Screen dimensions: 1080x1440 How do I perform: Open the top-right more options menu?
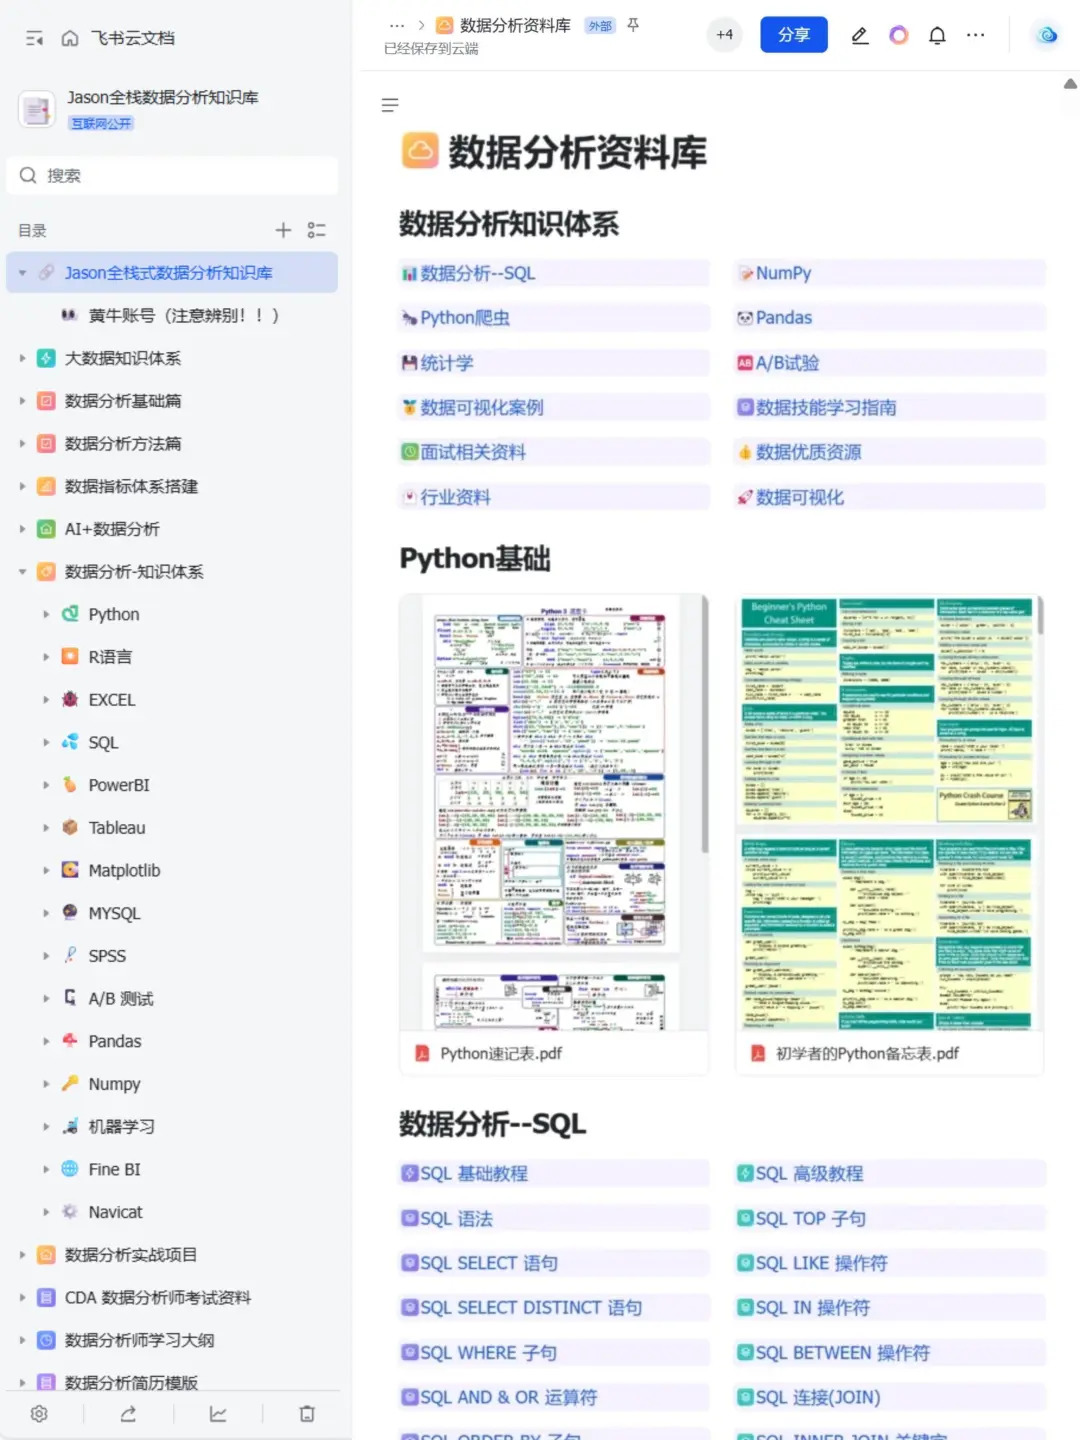(x=975, y=35)
